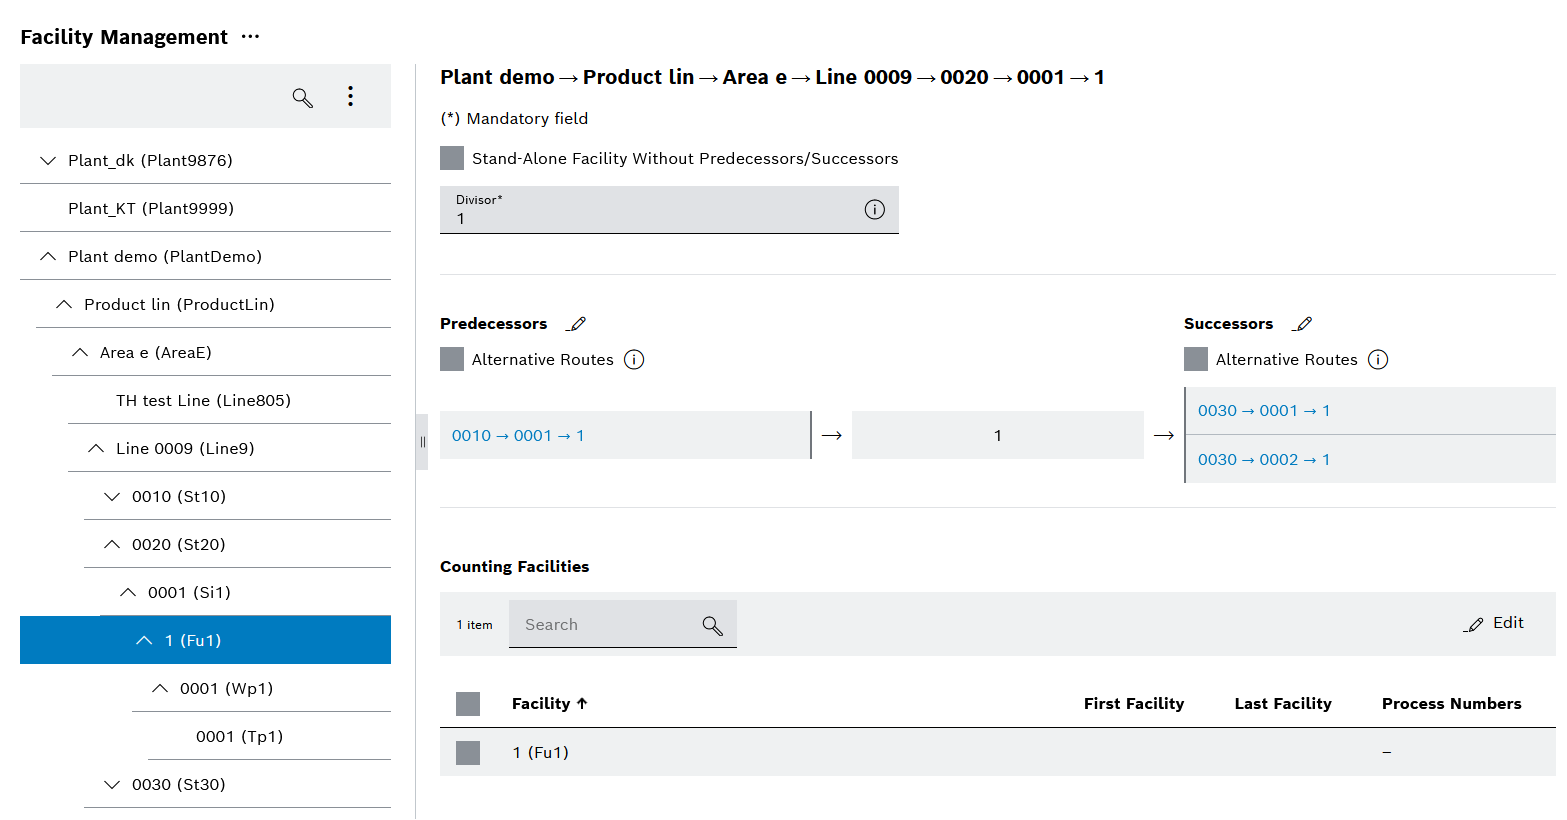1567x820 pixels.
Task: Open successor link 0030 → 0002 → 1
Action: (1264, 459)
